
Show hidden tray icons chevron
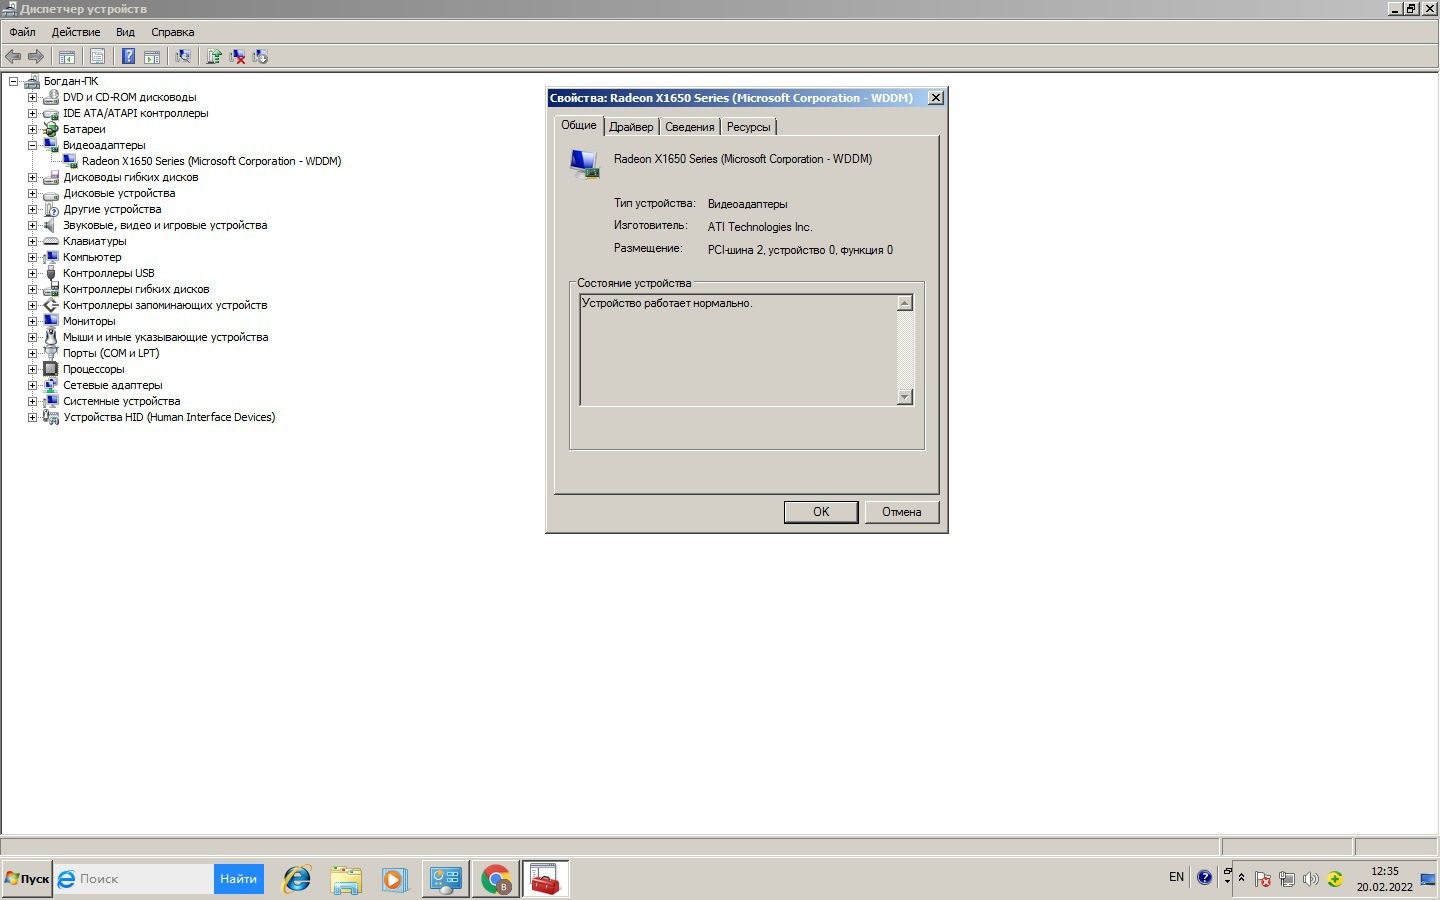click(x=1242, y=878)
